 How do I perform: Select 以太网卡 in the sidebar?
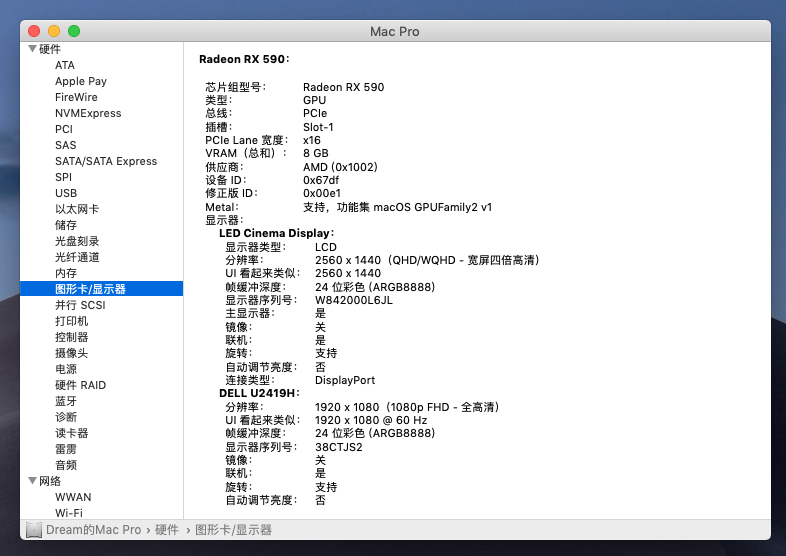pyautogui.click(x=77, y=209)
